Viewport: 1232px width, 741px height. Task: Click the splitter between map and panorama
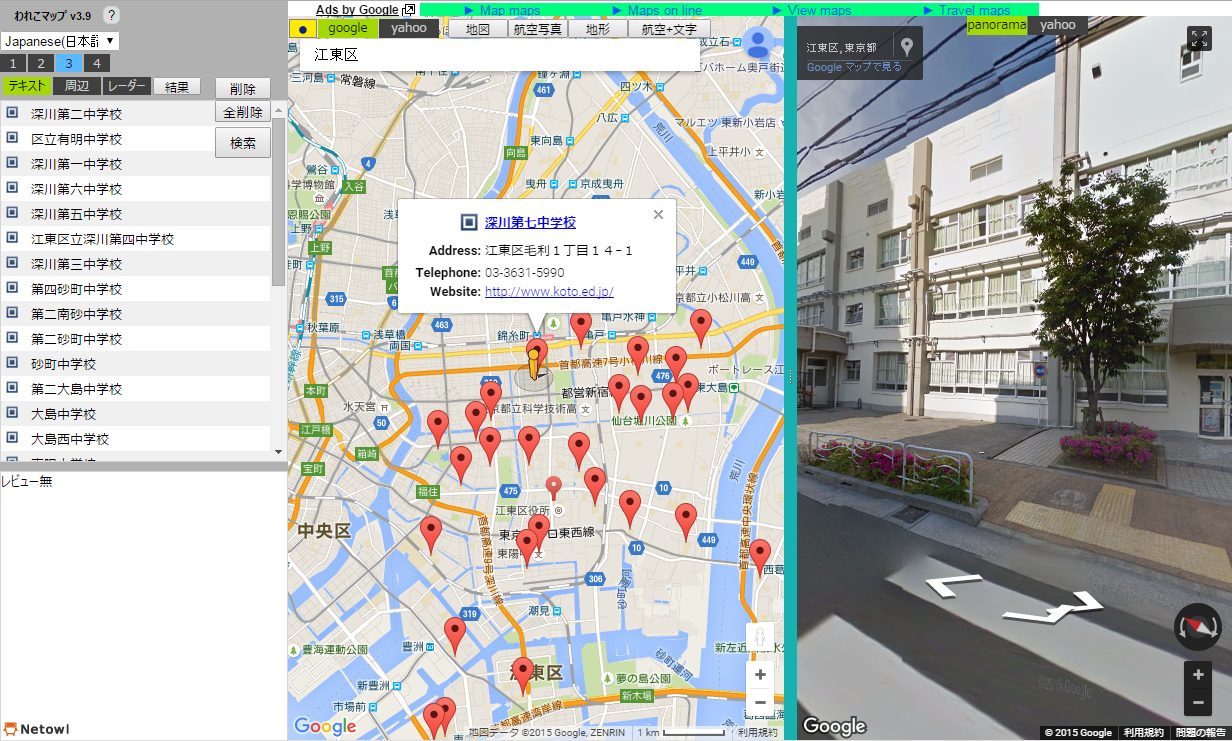coord(790,377)
